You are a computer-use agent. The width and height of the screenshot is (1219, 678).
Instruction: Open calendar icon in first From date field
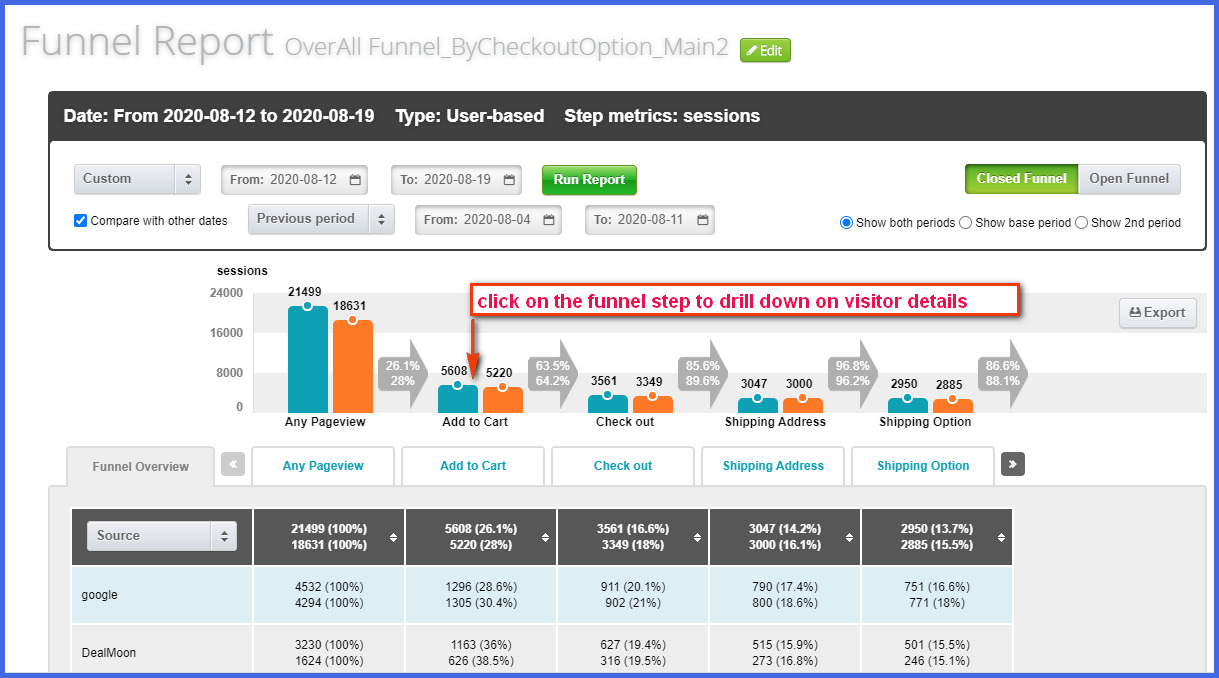(x=355, y=180)
